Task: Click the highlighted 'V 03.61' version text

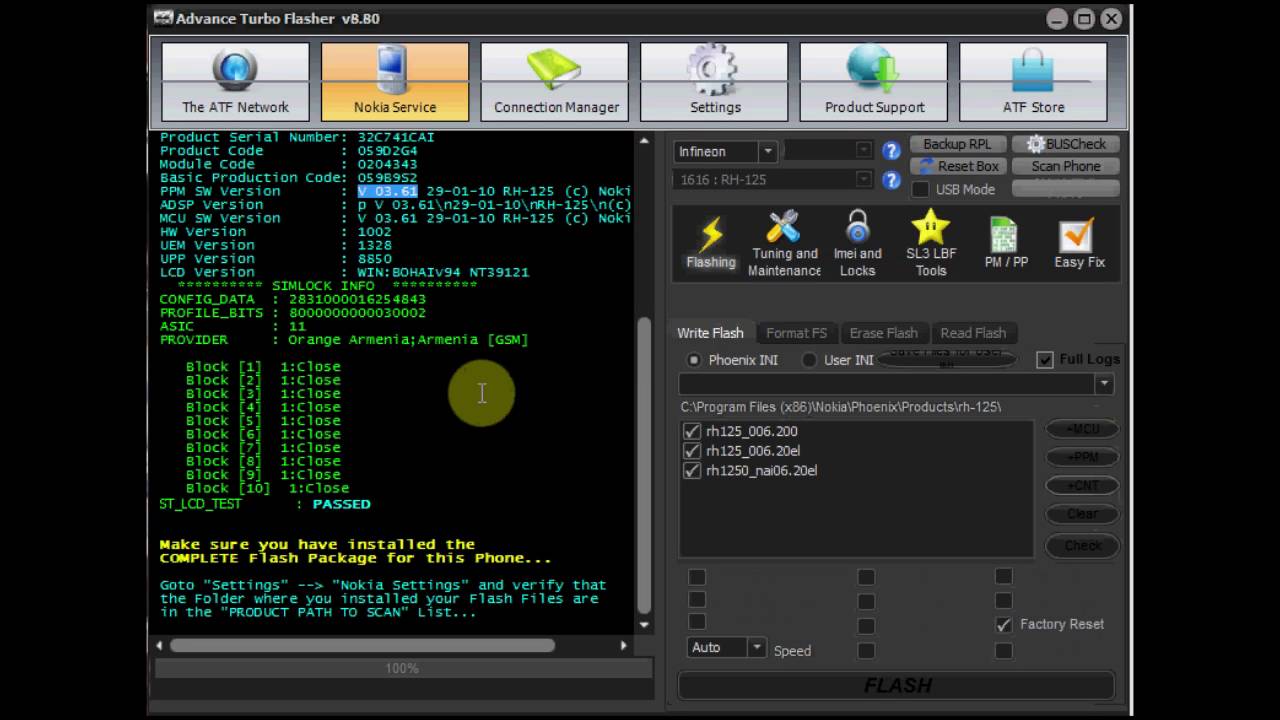Action: click(x=387, y=191)
